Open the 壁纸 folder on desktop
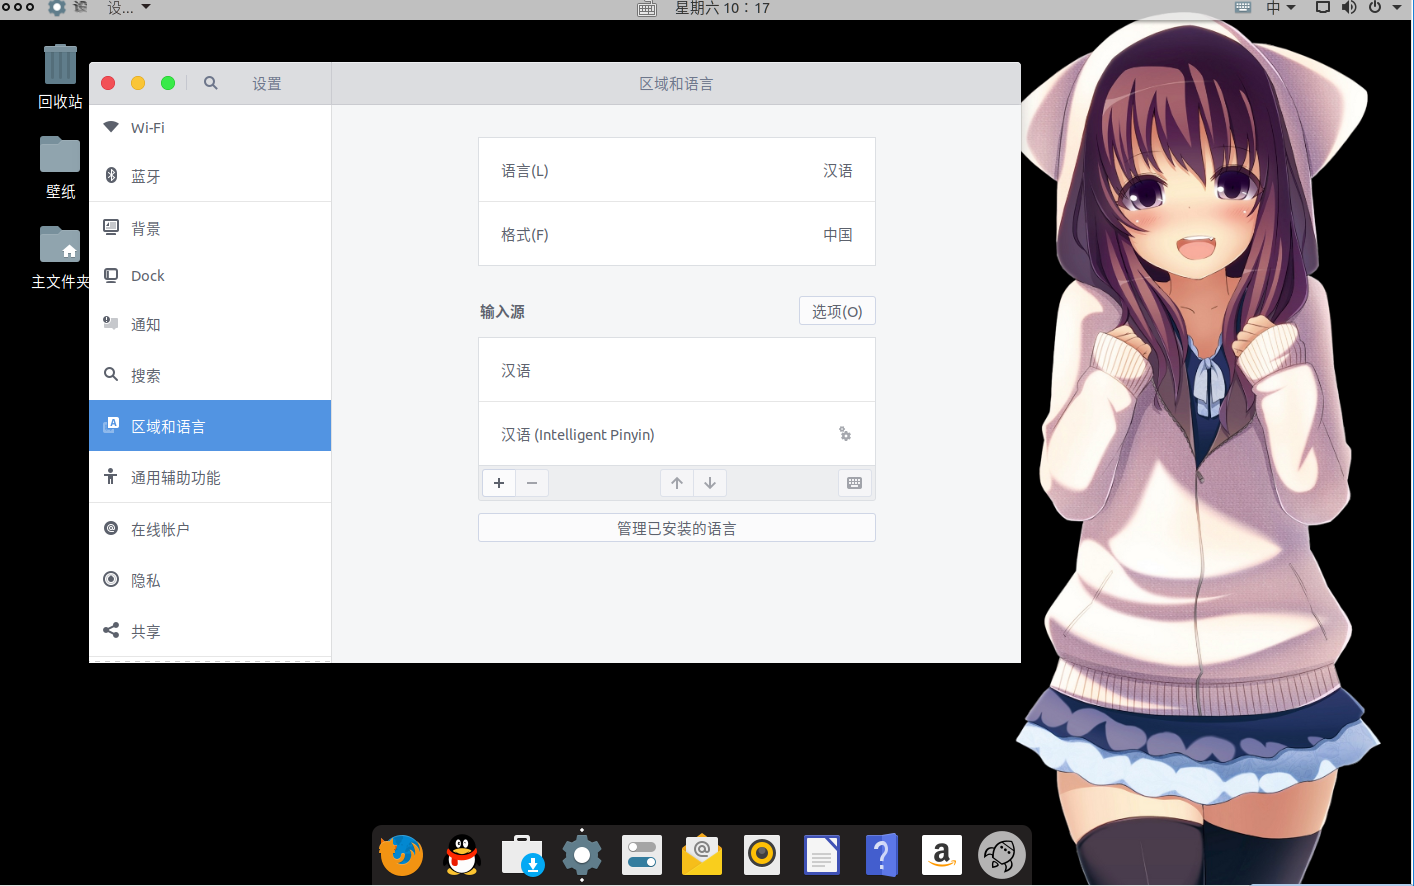The height and width of the screenshot is (886, 1414). (60, 166)
